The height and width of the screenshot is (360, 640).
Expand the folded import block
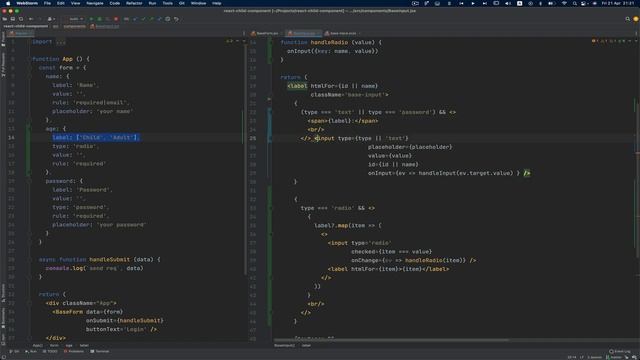click(x=61, y=42)
